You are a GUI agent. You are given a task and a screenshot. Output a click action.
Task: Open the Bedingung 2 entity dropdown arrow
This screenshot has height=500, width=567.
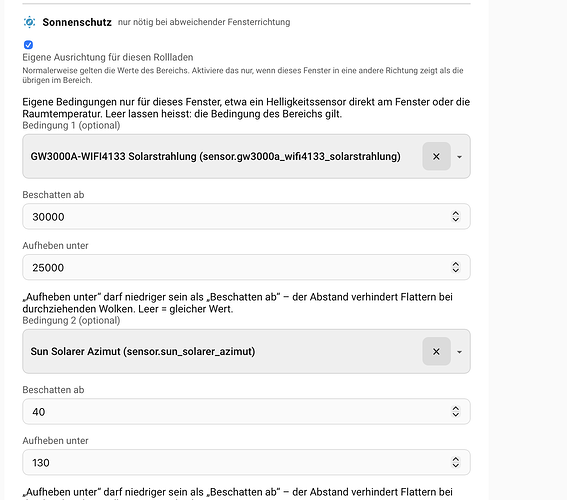[x=459, y=352]
